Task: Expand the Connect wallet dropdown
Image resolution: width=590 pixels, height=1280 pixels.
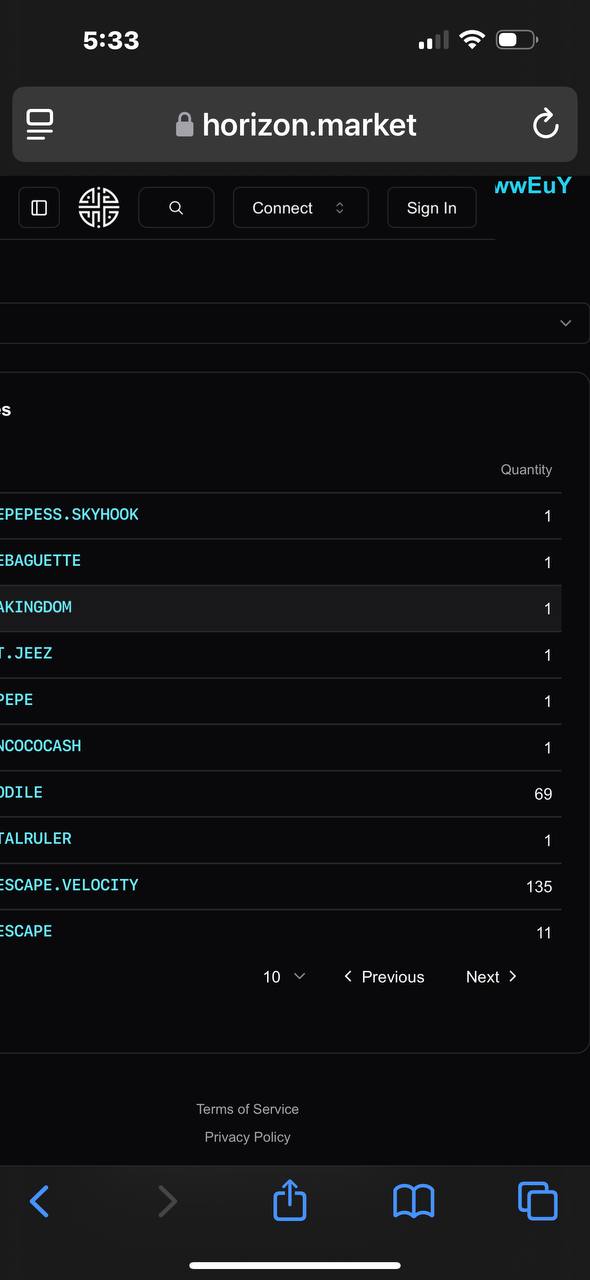Action: [301, 208]
